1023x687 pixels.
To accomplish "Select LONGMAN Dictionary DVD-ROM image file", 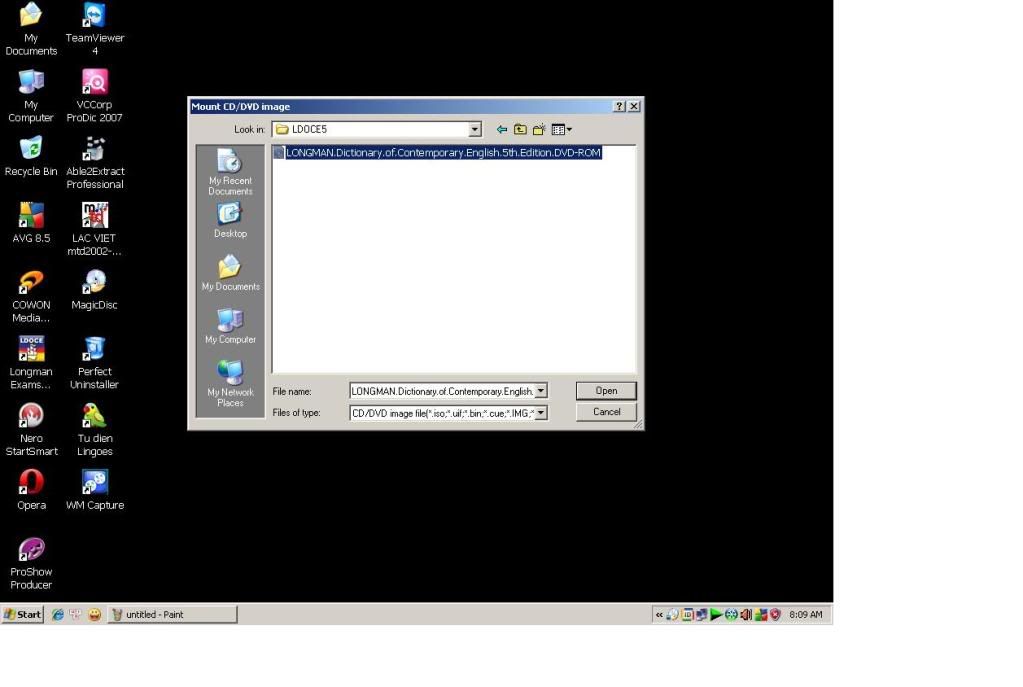I will [x=436, y=153].
